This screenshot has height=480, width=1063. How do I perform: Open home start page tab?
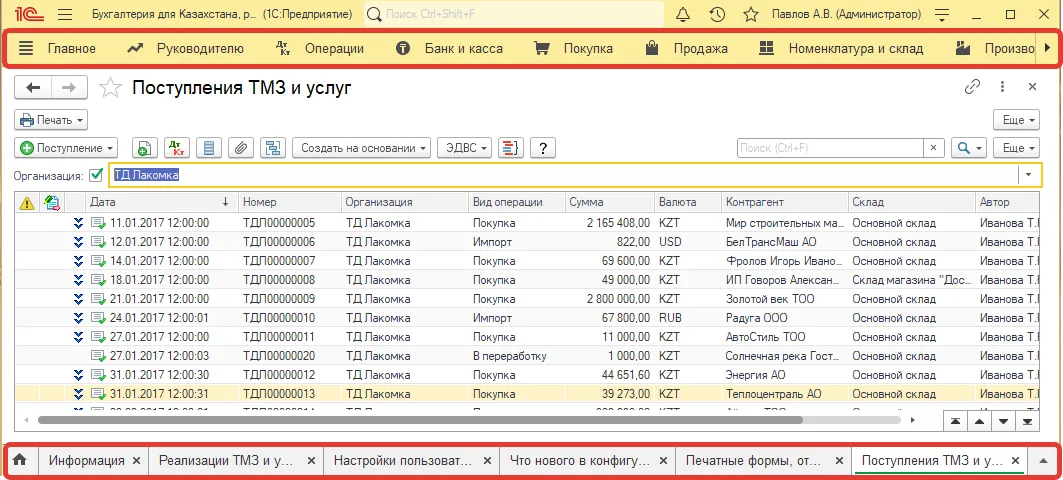20,460
